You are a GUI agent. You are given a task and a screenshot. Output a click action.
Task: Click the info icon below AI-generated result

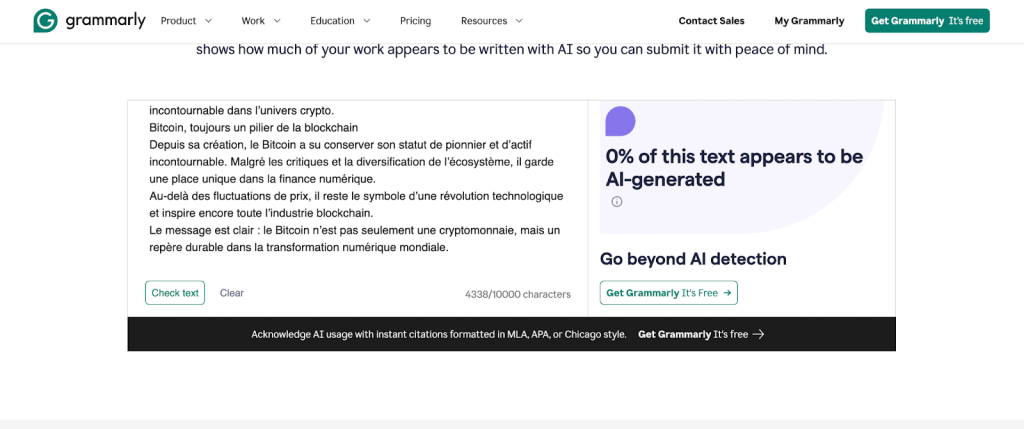pyautogui.click(x=617, y=202)
